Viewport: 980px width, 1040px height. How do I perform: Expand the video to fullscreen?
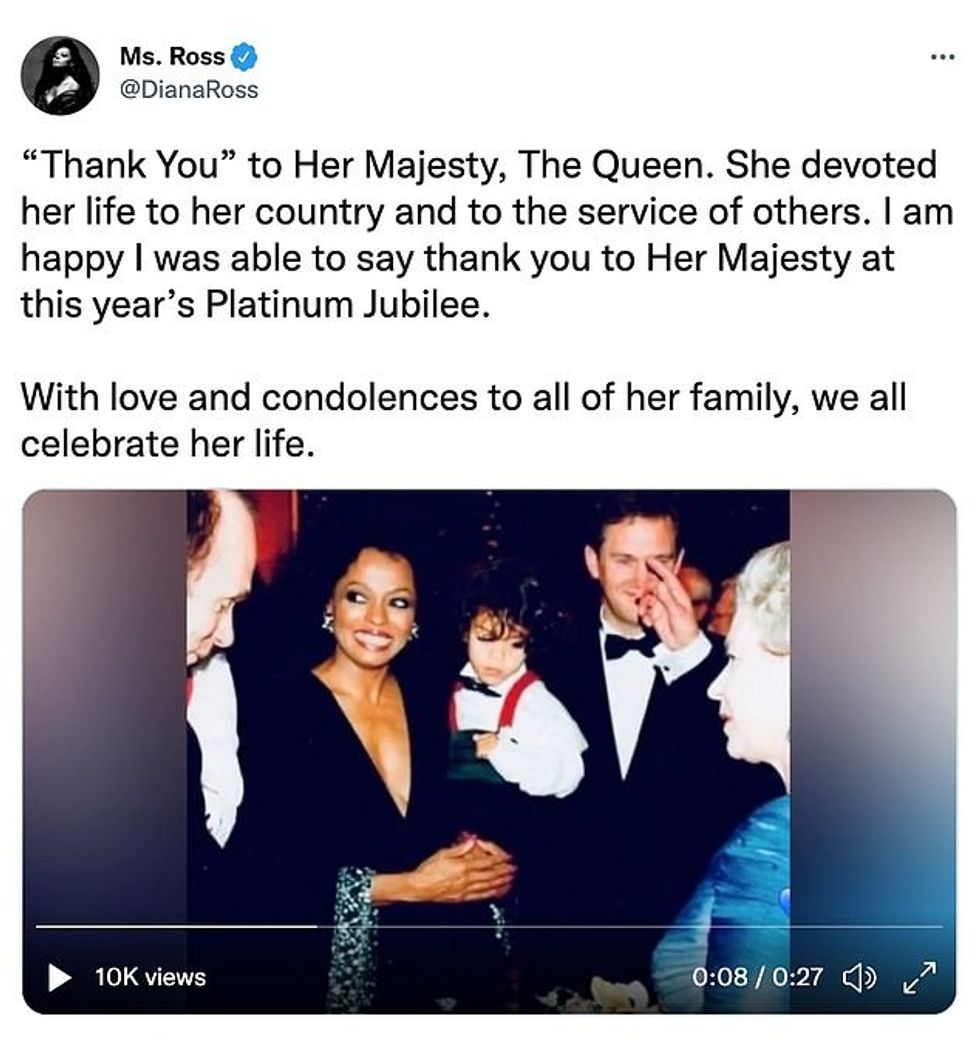click(919, 976)
